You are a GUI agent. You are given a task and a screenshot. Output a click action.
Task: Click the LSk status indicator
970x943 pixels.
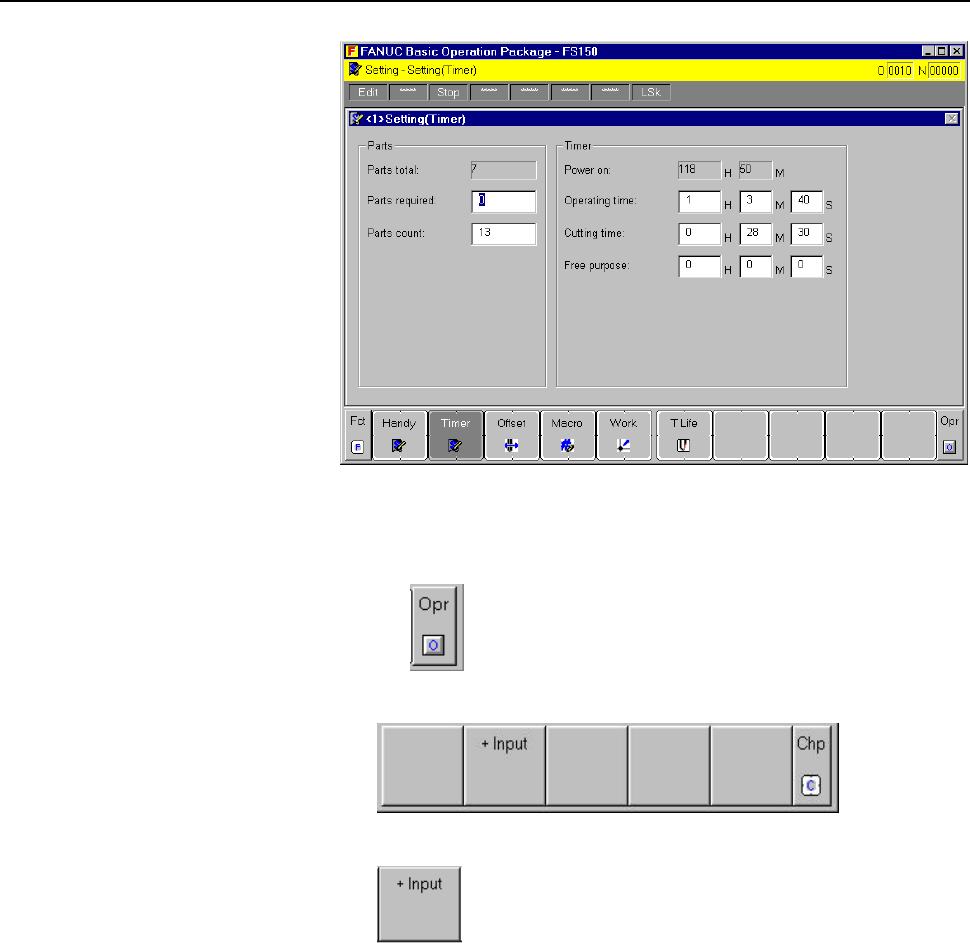pyautogui.click(x=651, y=92)
